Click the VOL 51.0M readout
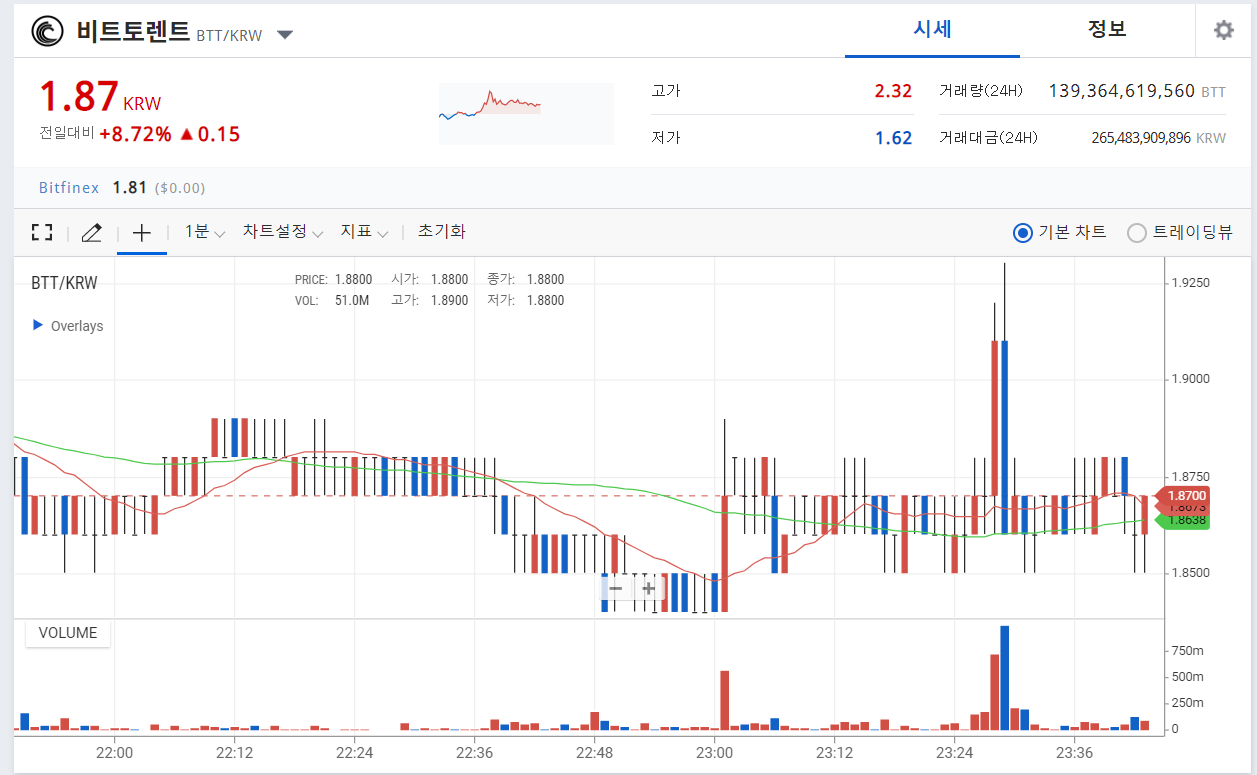The height and width of the screenshot is (775, 1257). point(332,300)
